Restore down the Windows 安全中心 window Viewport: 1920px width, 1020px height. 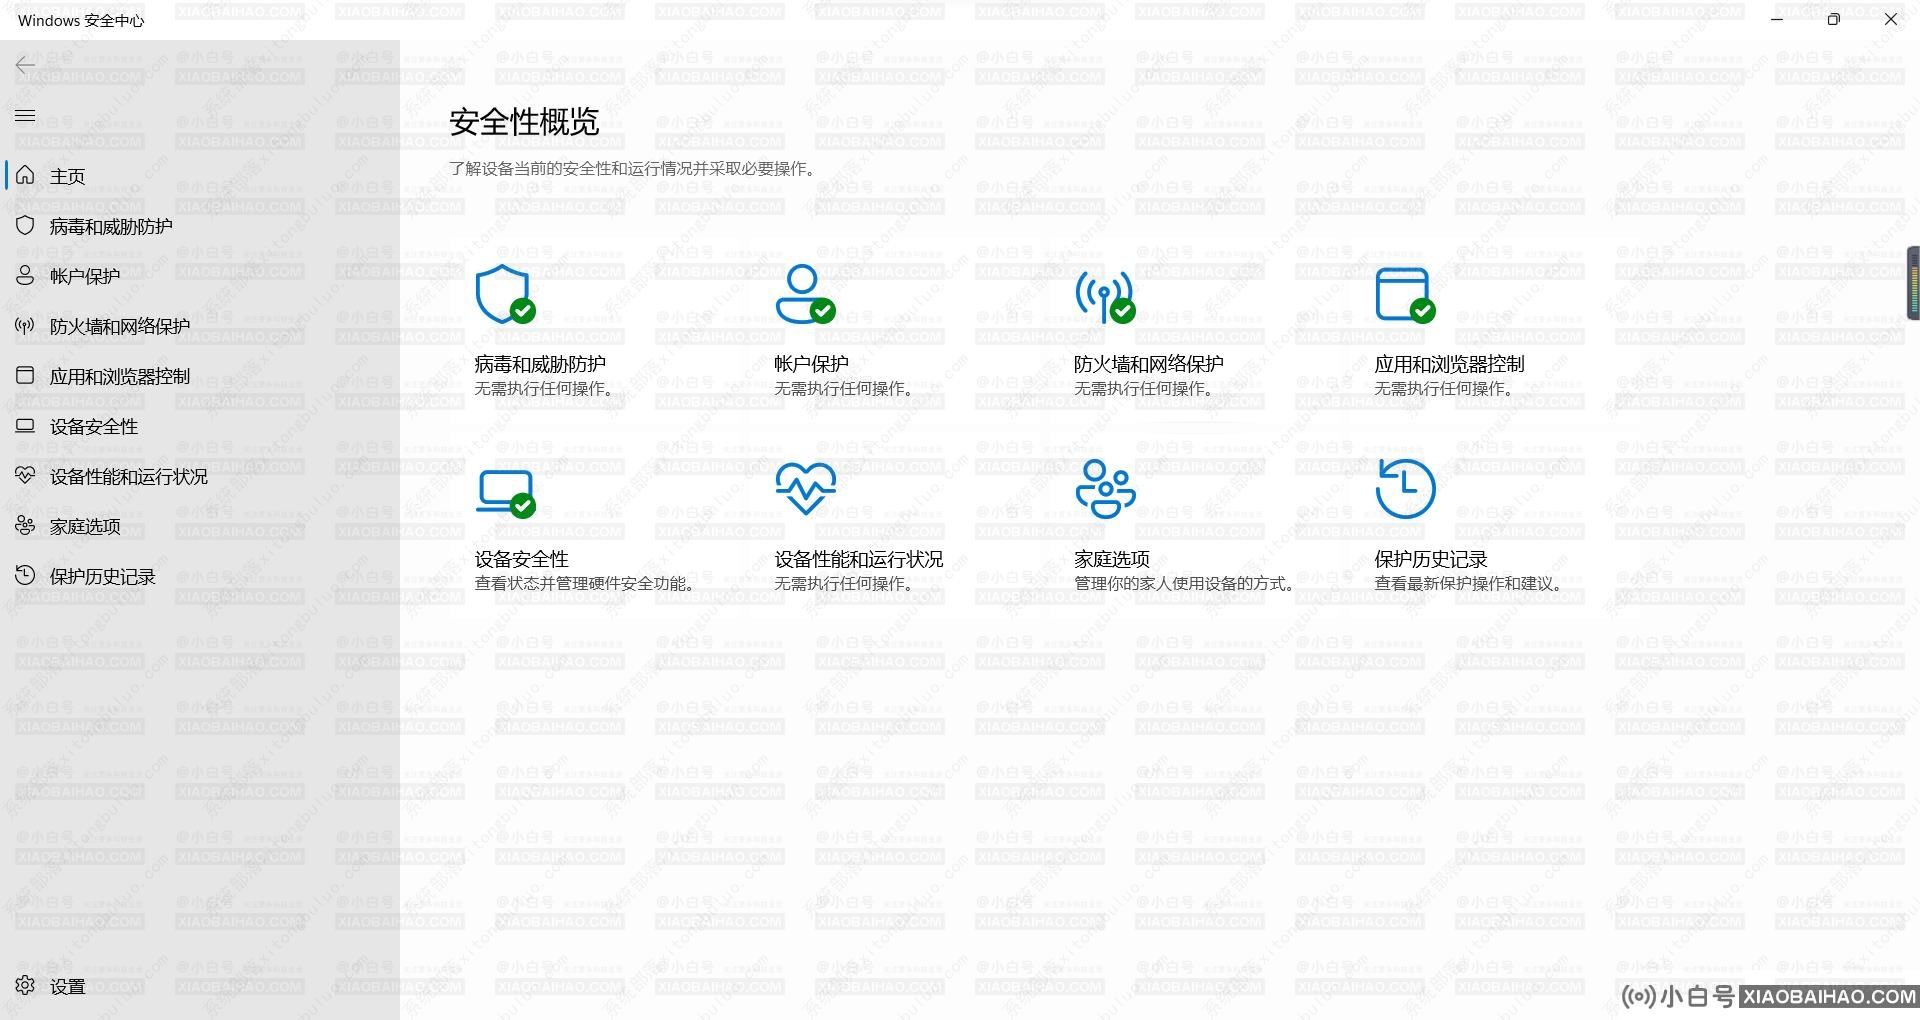coord(1833,19)
